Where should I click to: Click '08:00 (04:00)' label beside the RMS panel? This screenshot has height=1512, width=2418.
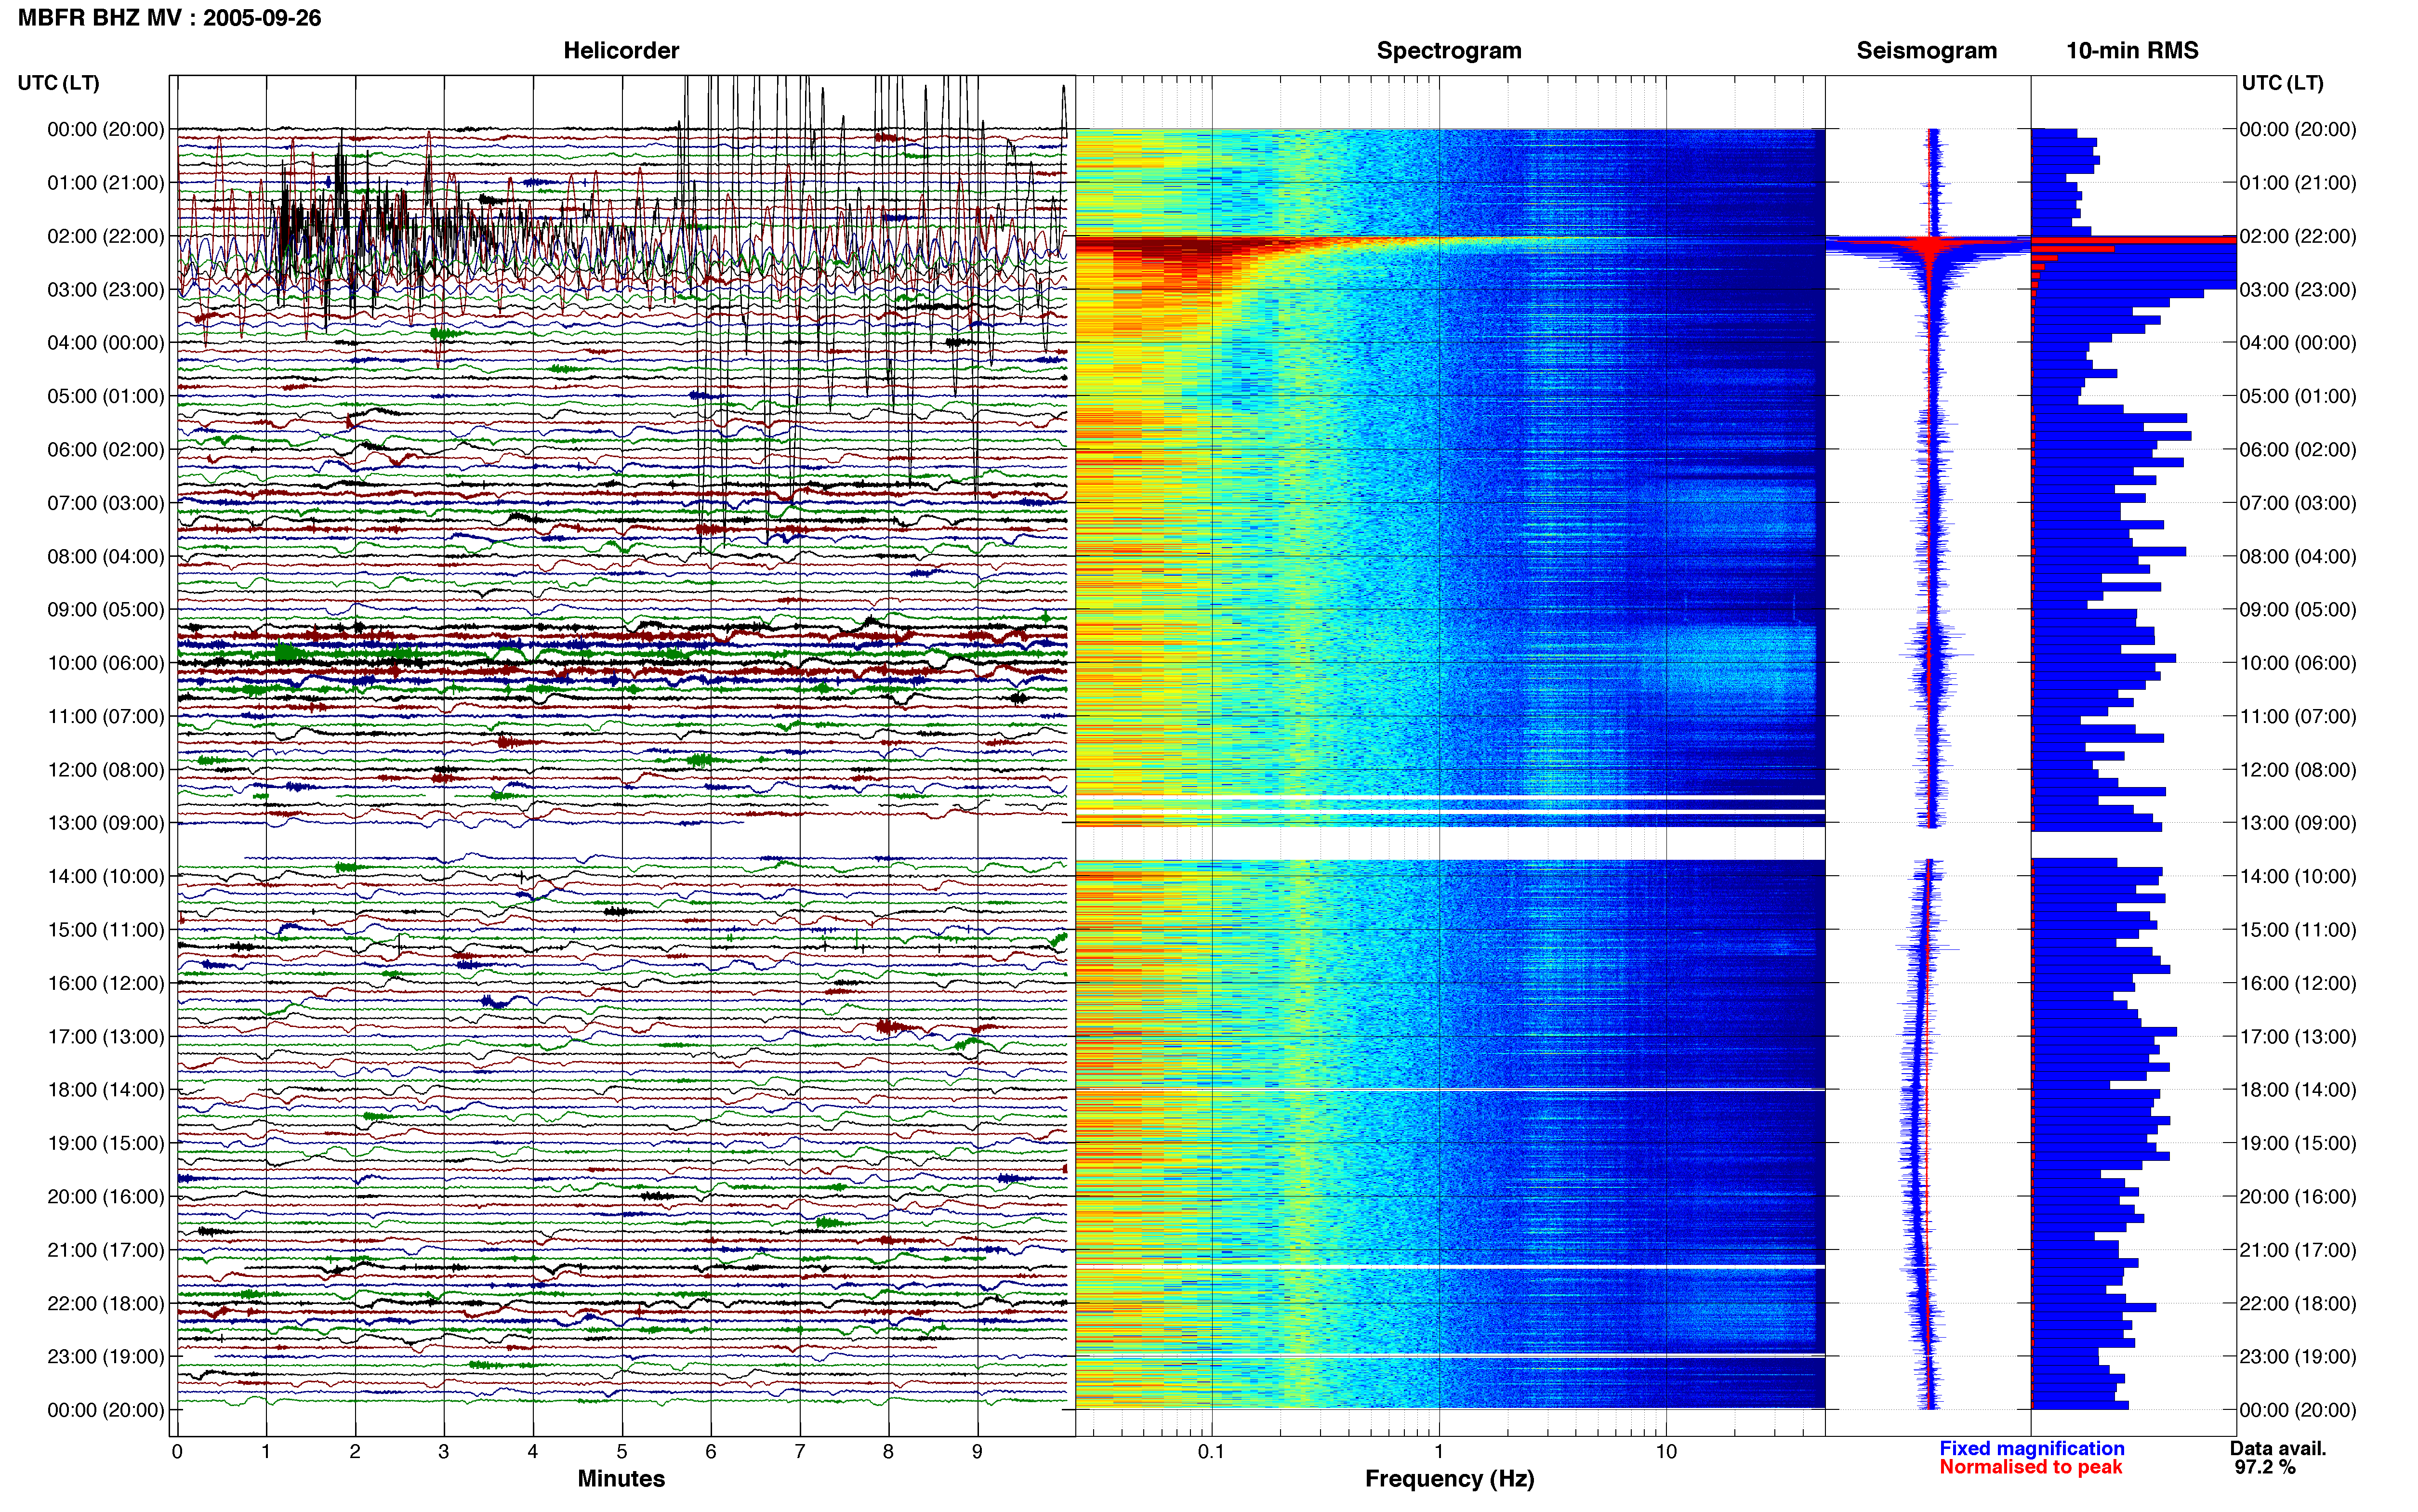2298,556
